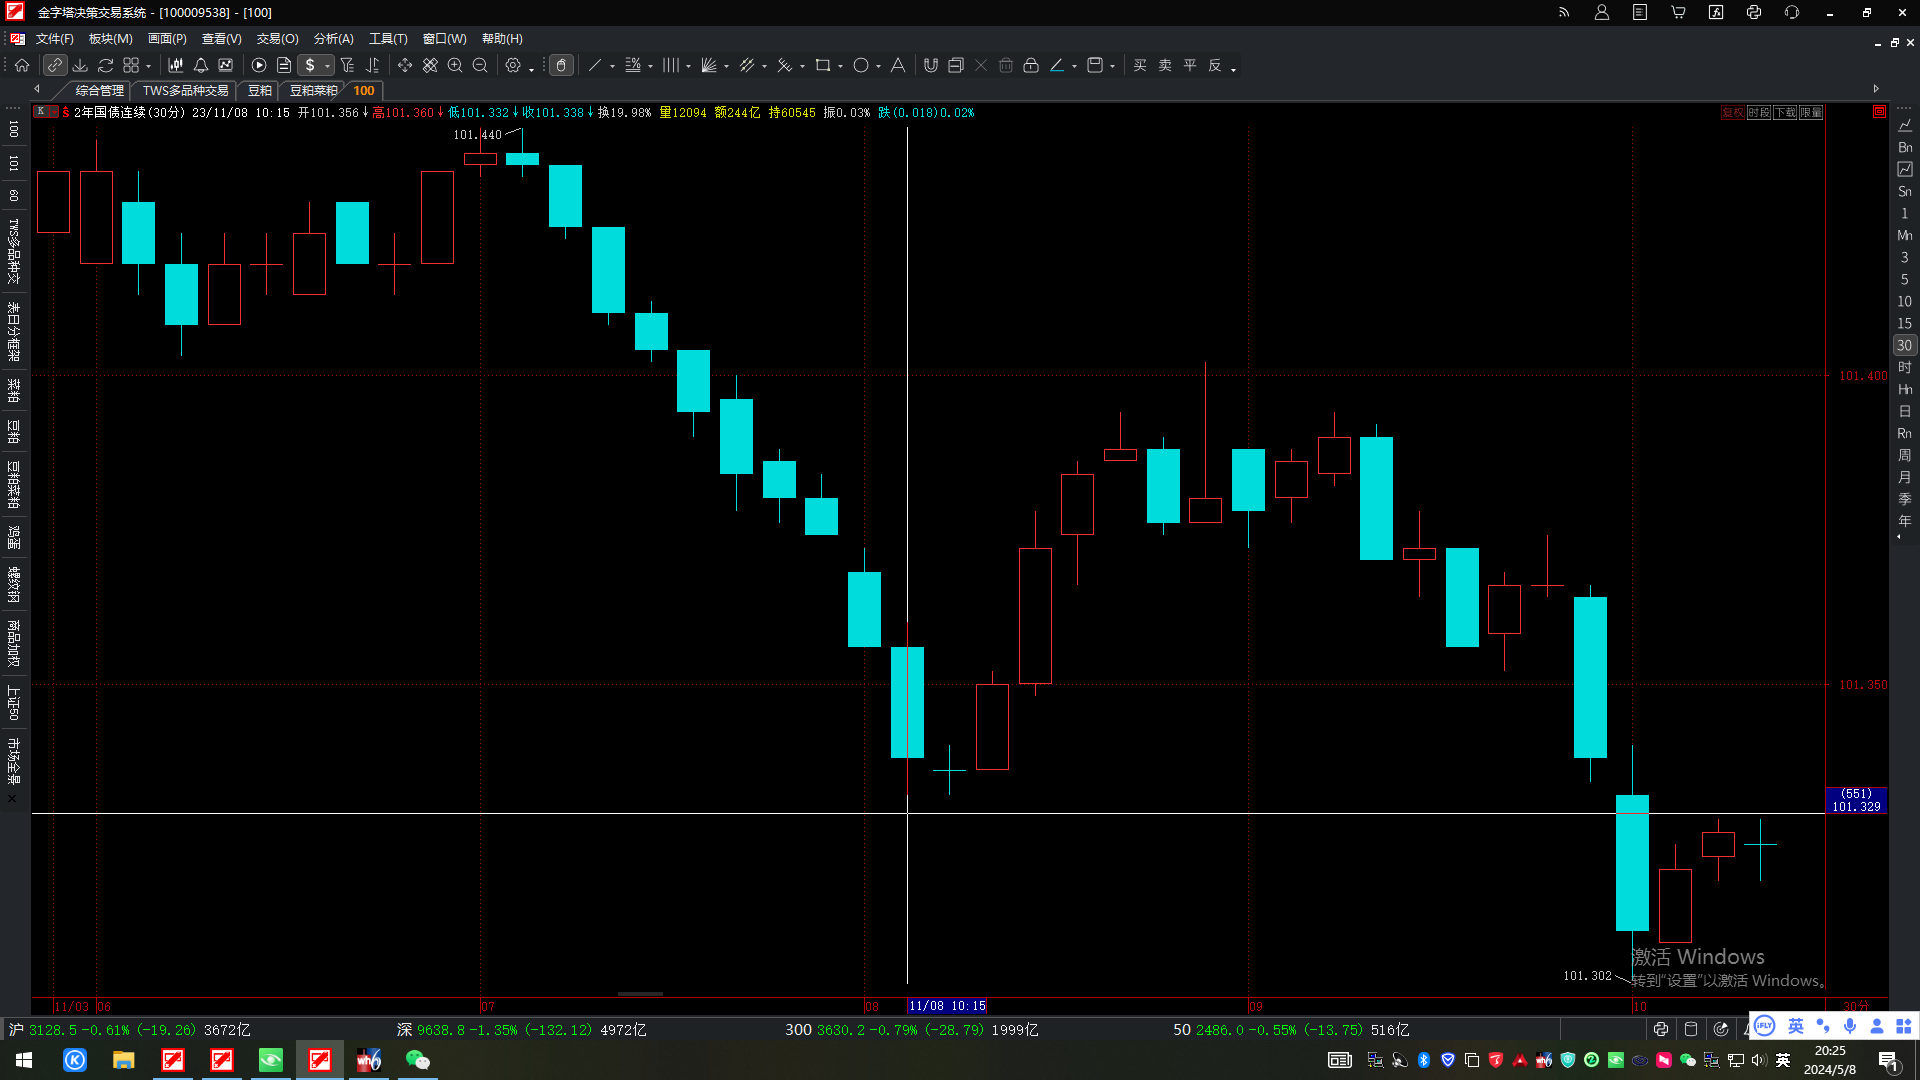Viewport: 1920px width, 1080px height.
Task: Toggle the hand pan mode button
Action: (x=562, y=65)
